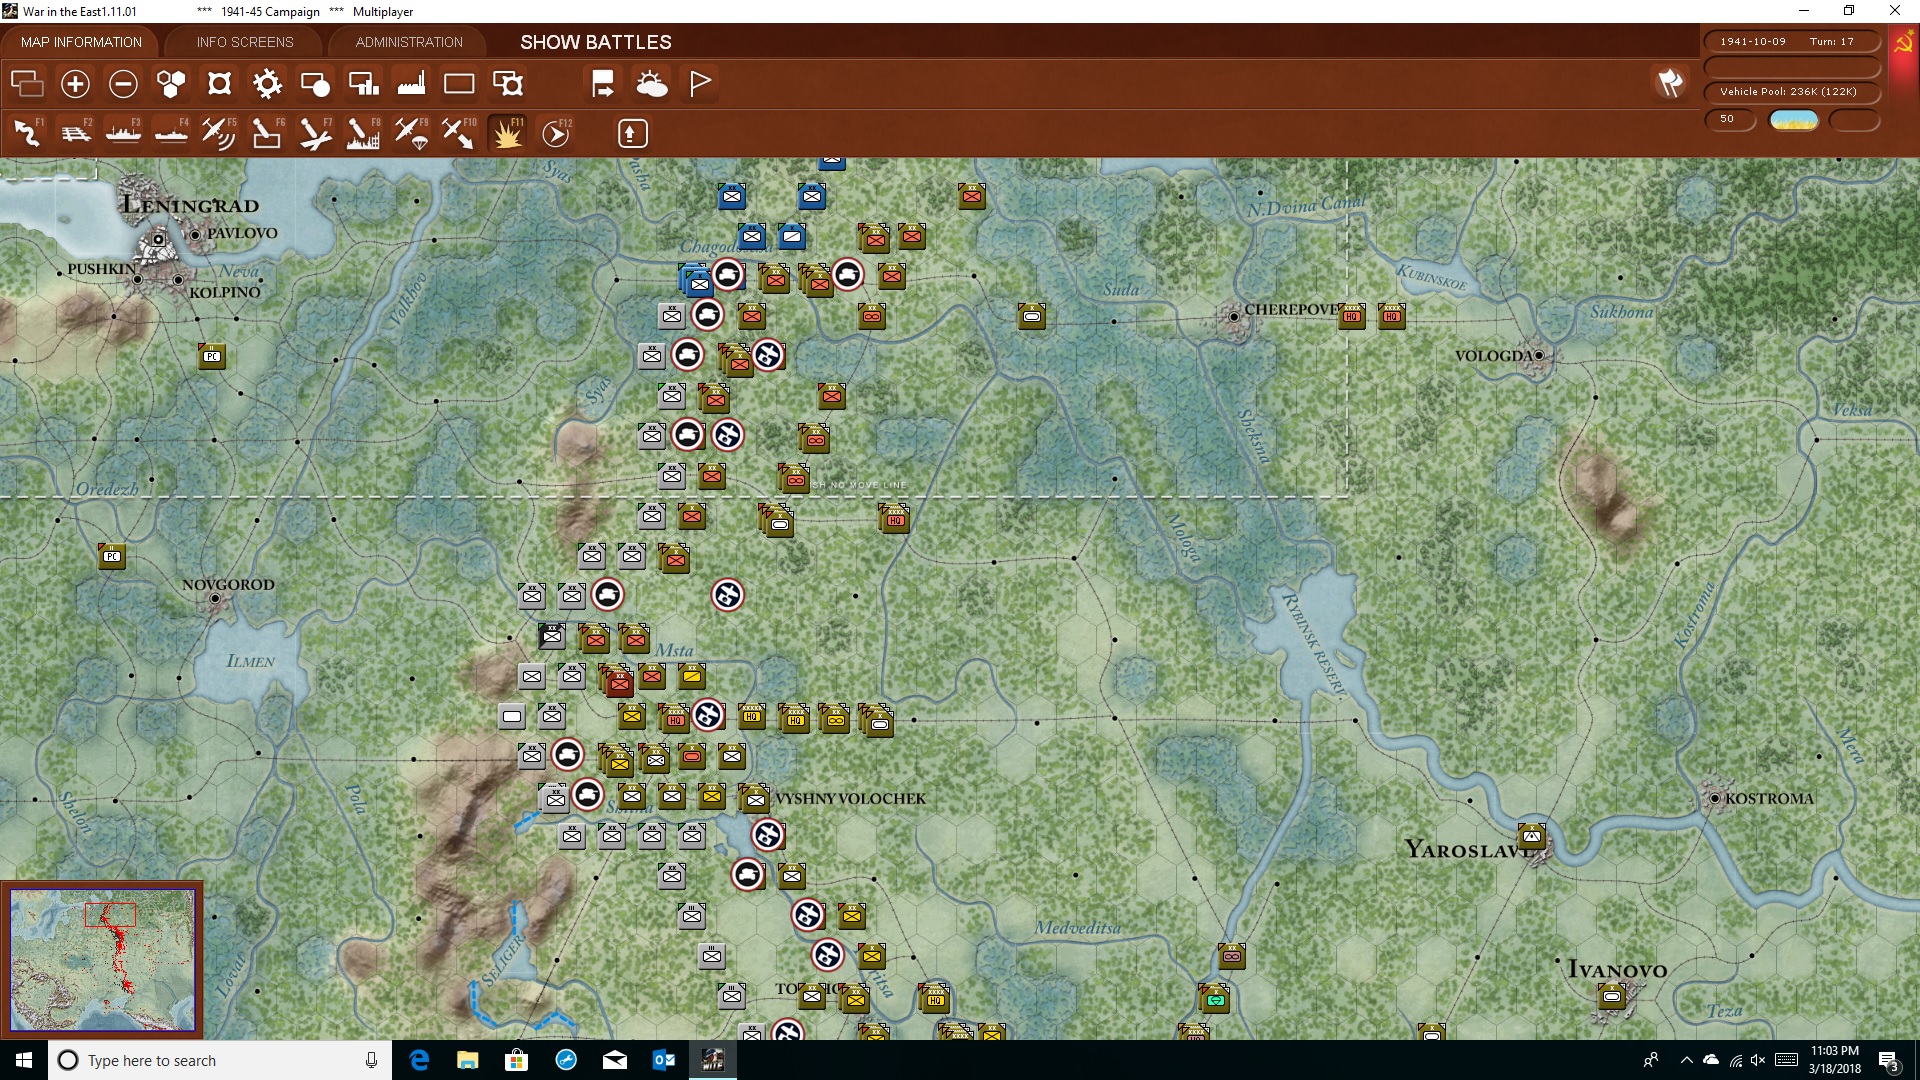
Task: Toggle the screens with crosshair icon
Action: tap(508, 84)
